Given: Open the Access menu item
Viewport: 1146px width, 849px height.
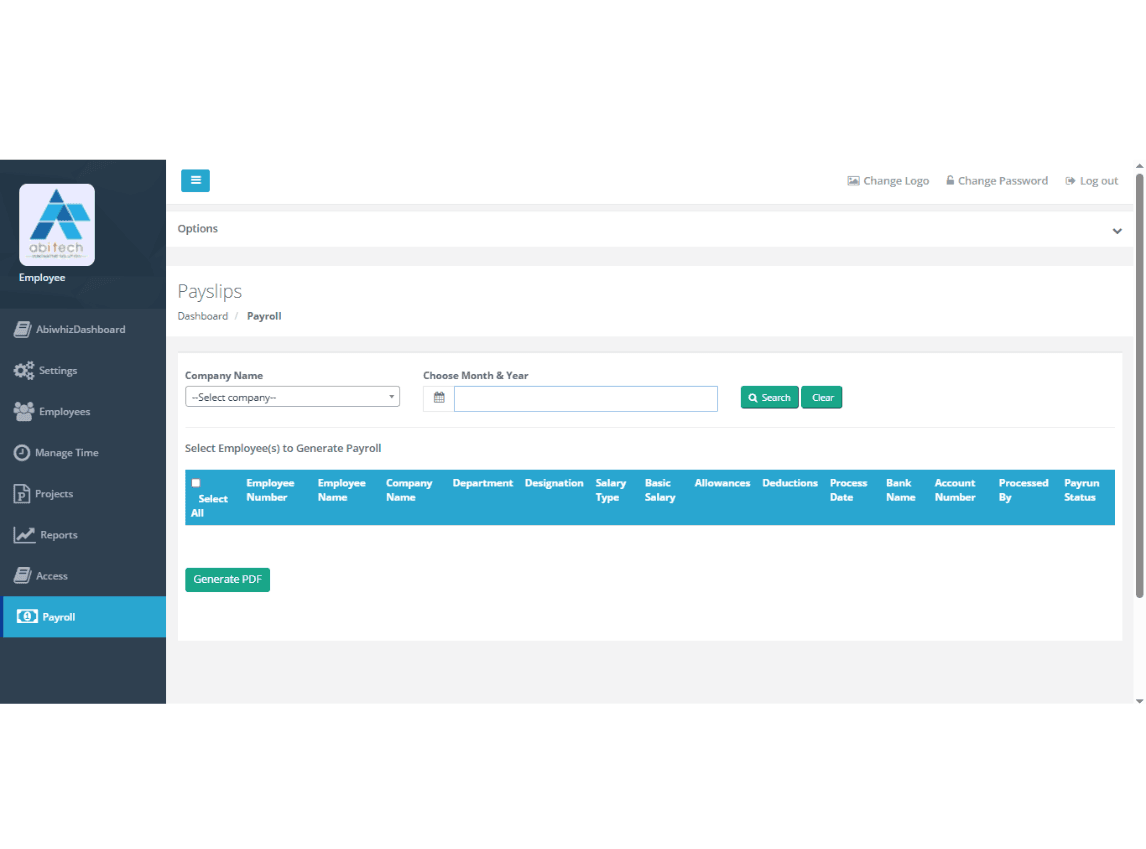Looking at the screenshot, I should [52, 576].
